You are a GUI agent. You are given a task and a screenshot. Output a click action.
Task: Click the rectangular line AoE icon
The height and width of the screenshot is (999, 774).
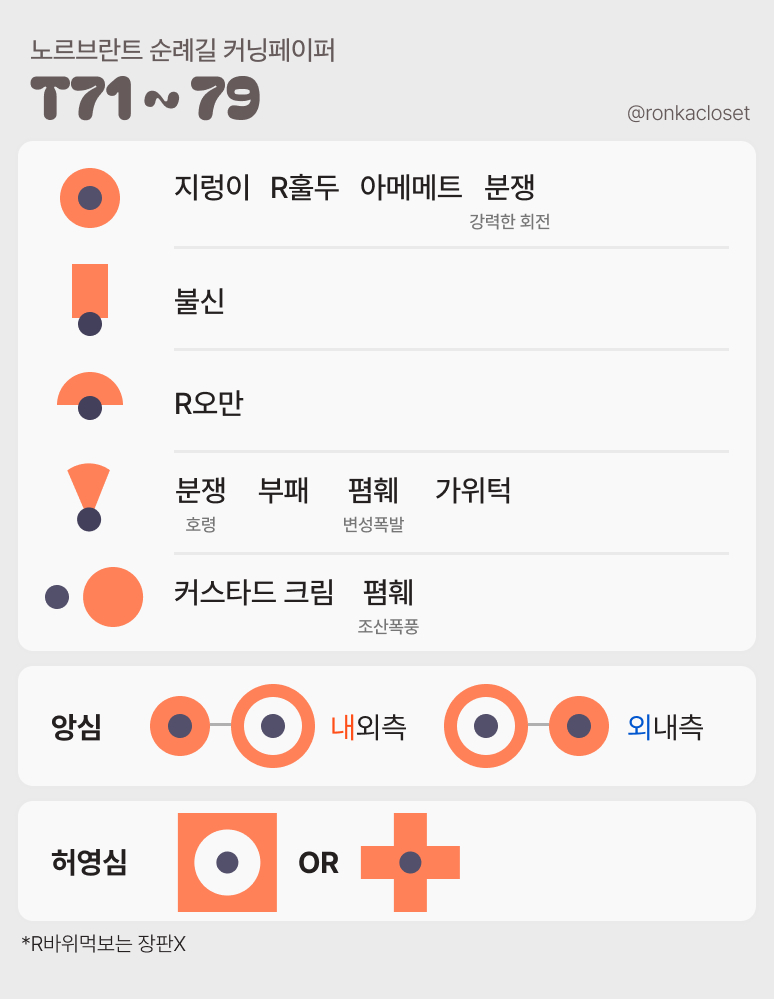point(90,289)
